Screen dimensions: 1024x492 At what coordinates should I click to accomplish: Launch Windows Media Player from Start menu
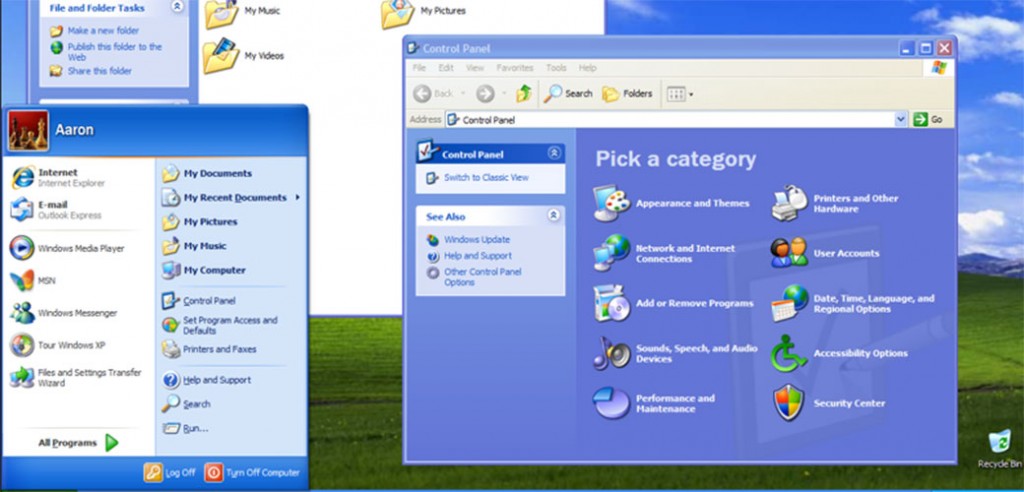[67, 248]
